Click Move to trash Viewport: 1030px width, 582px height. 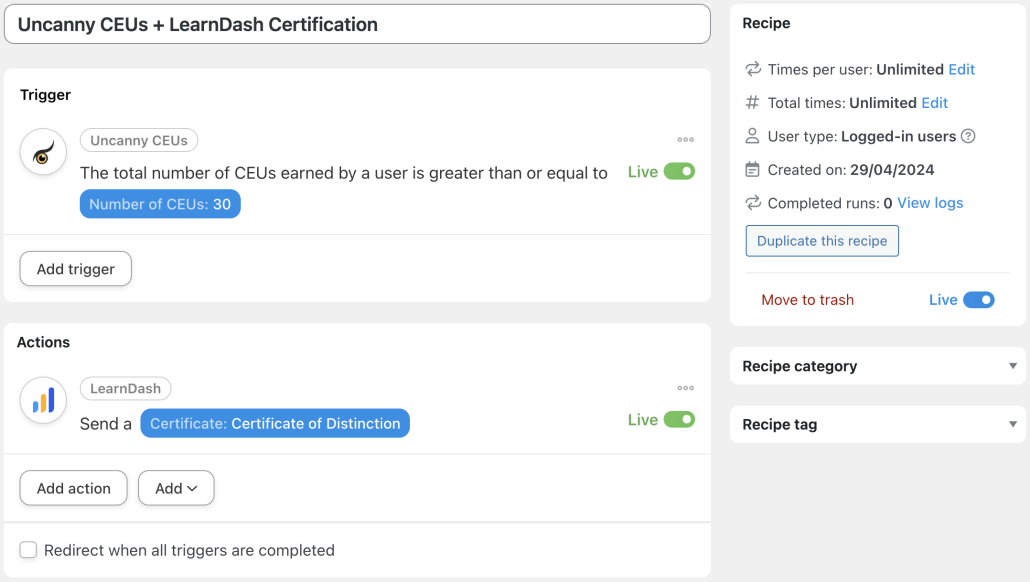click(807, 299)
